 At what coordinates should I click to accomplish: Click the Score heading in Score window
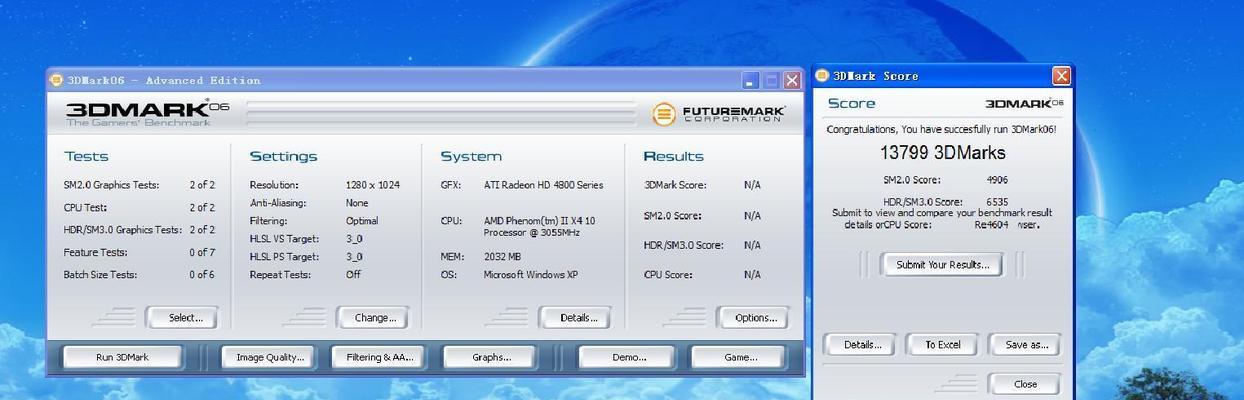[x=851, y=103]
